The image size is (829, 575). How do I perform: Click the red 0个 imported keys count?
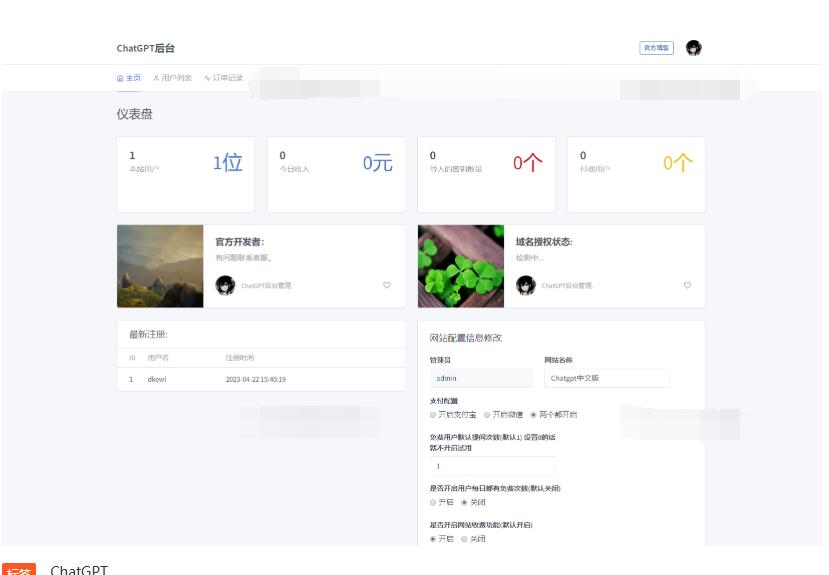(x=528, y=163)
